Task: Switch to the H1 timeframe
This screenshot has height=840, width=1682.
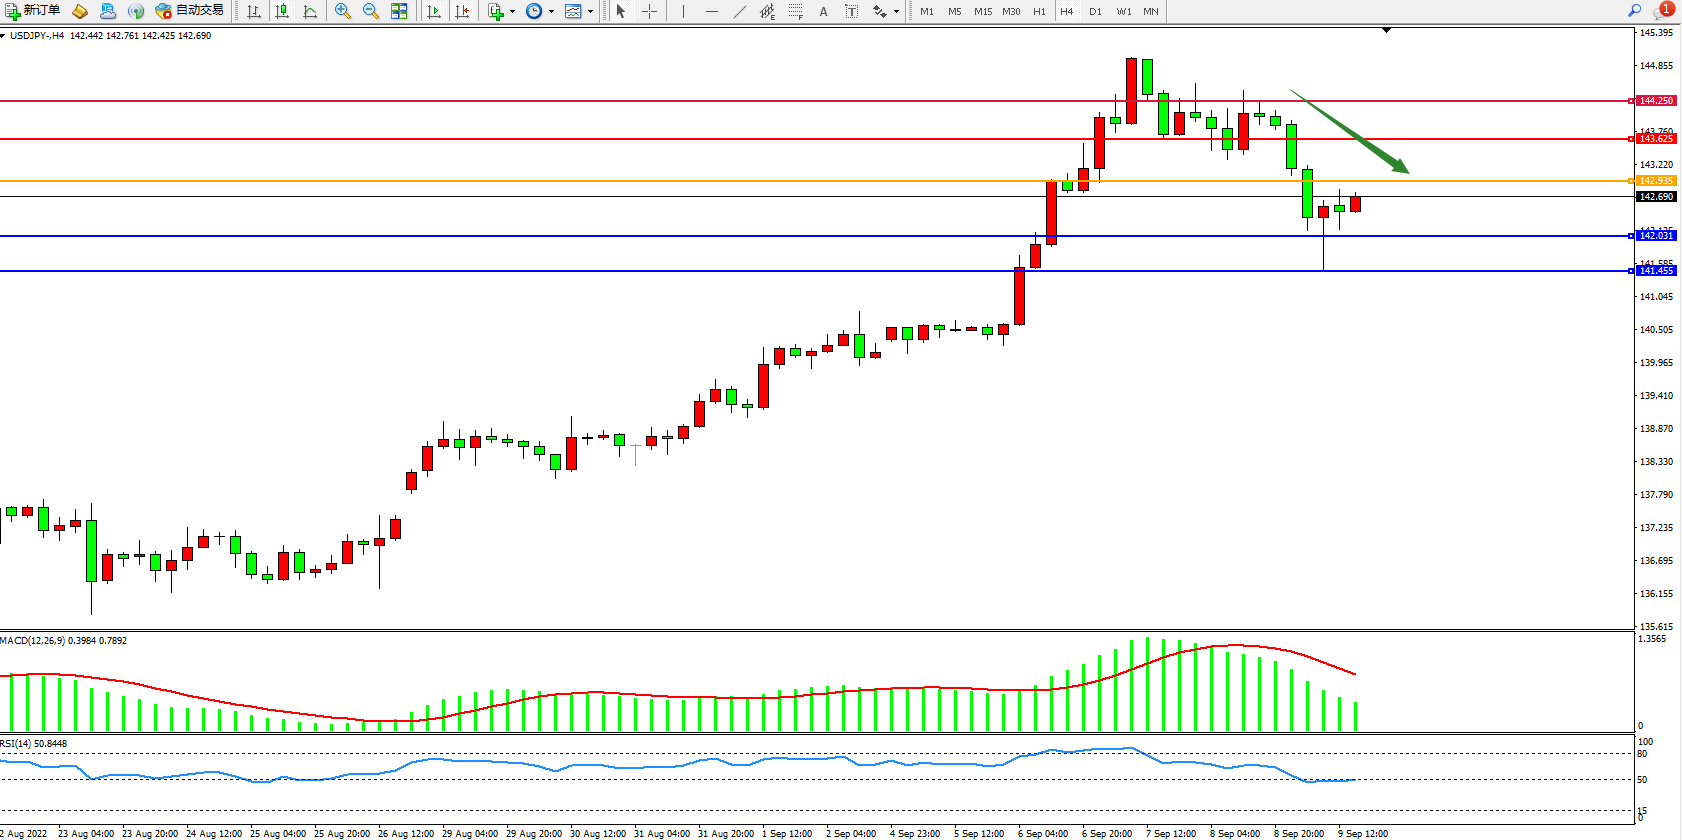Action: click(1039, 11)
